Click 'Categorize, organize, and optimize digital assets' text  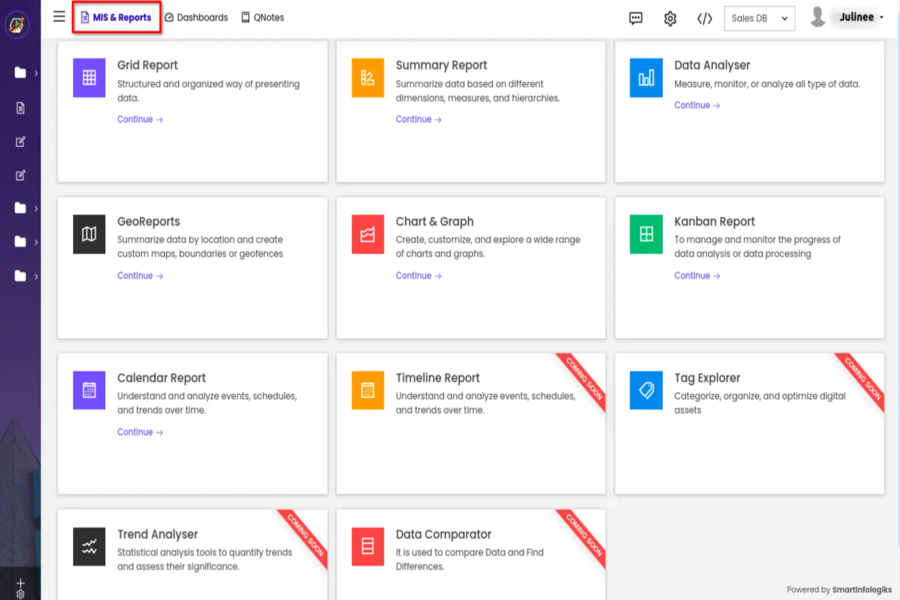tap(759, 403)
